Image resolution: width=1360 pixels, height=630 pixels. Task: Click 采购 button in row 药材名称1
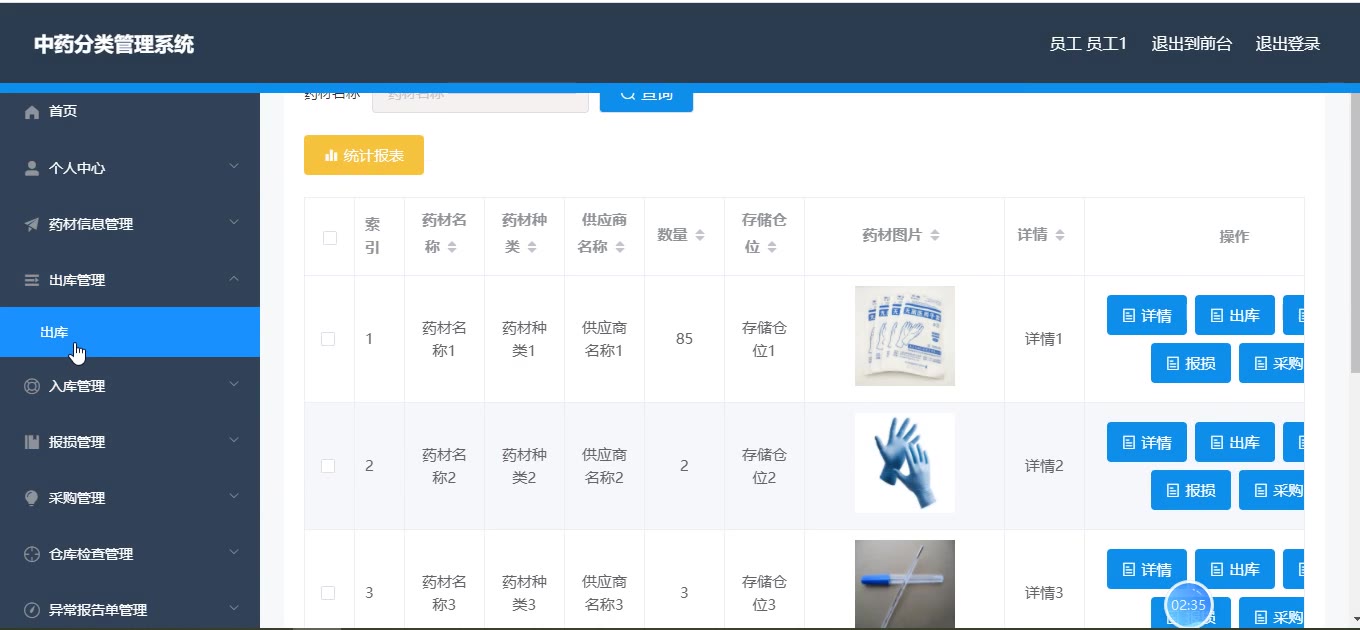pos(1272,363)
